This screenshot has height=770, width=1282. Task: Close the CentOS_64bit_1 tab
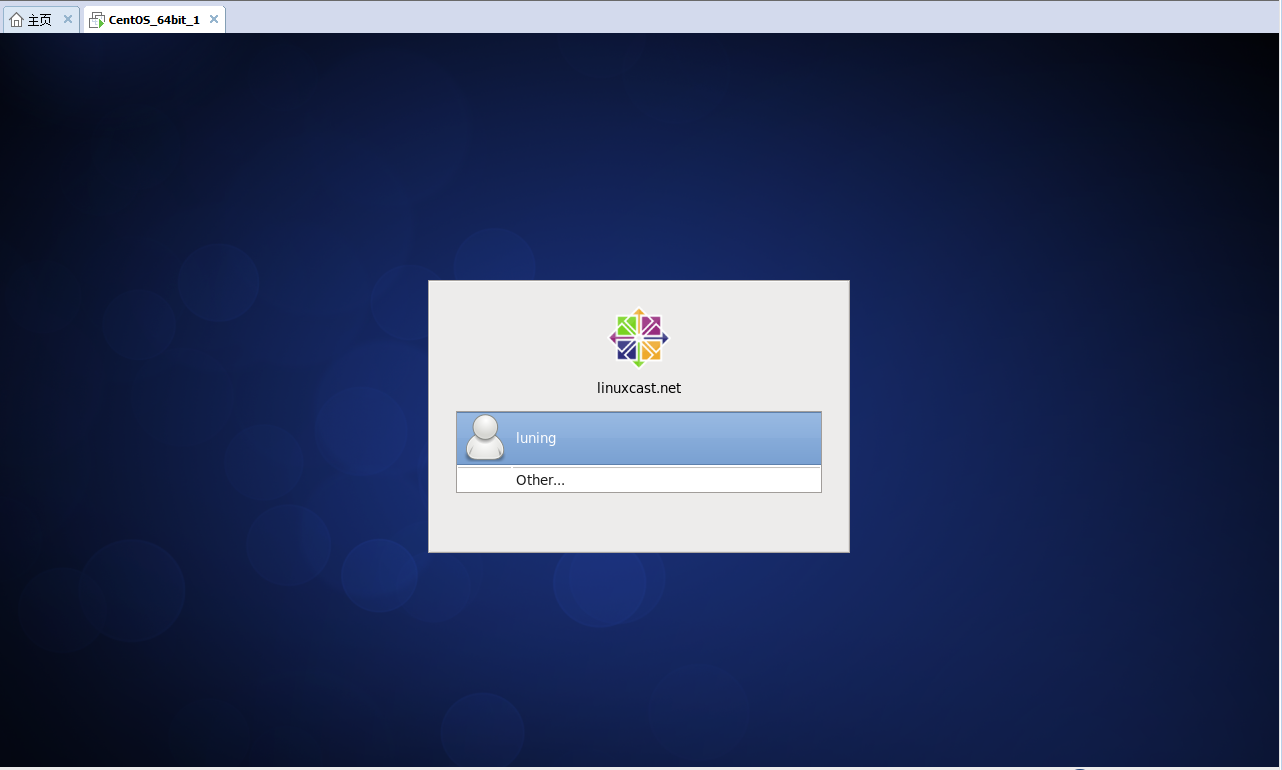click(213, 19)
